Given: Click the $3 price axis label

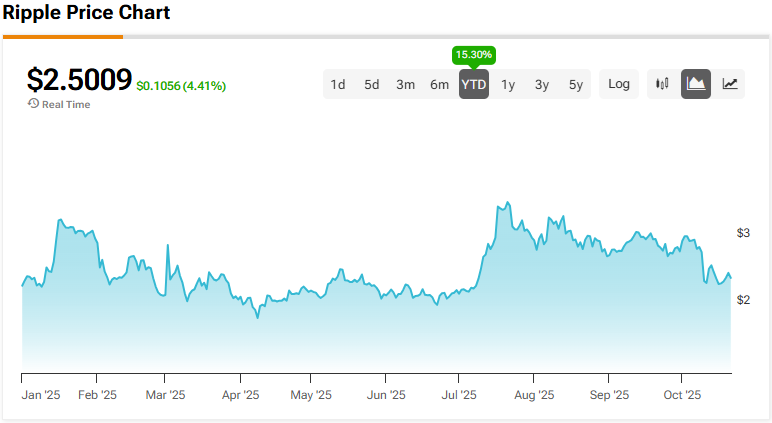Looking at the screenshot, I should pos(743,233).
